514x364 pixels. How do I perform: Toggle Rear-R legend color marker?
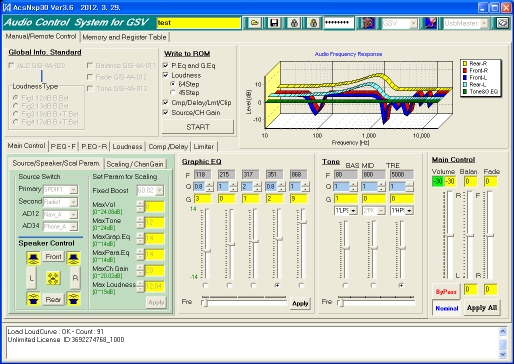click(465, 63)
